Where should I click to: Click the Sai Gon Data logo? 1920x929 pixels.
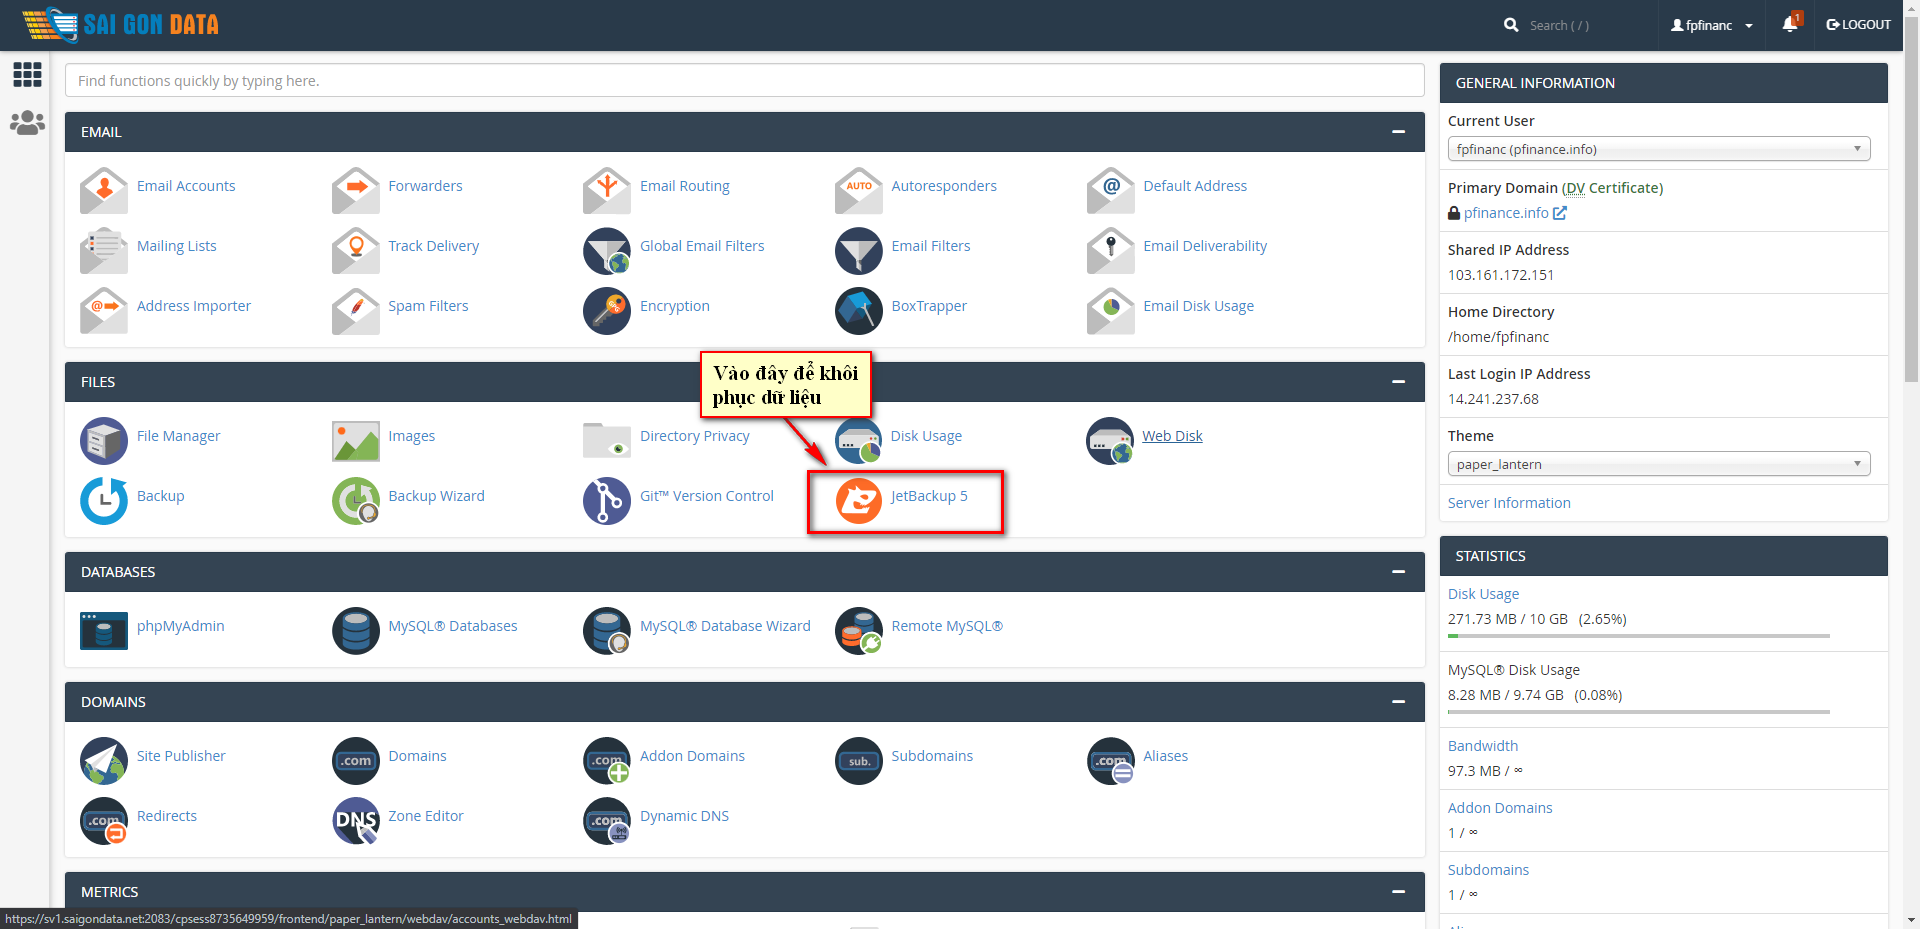tap(120, 24)
